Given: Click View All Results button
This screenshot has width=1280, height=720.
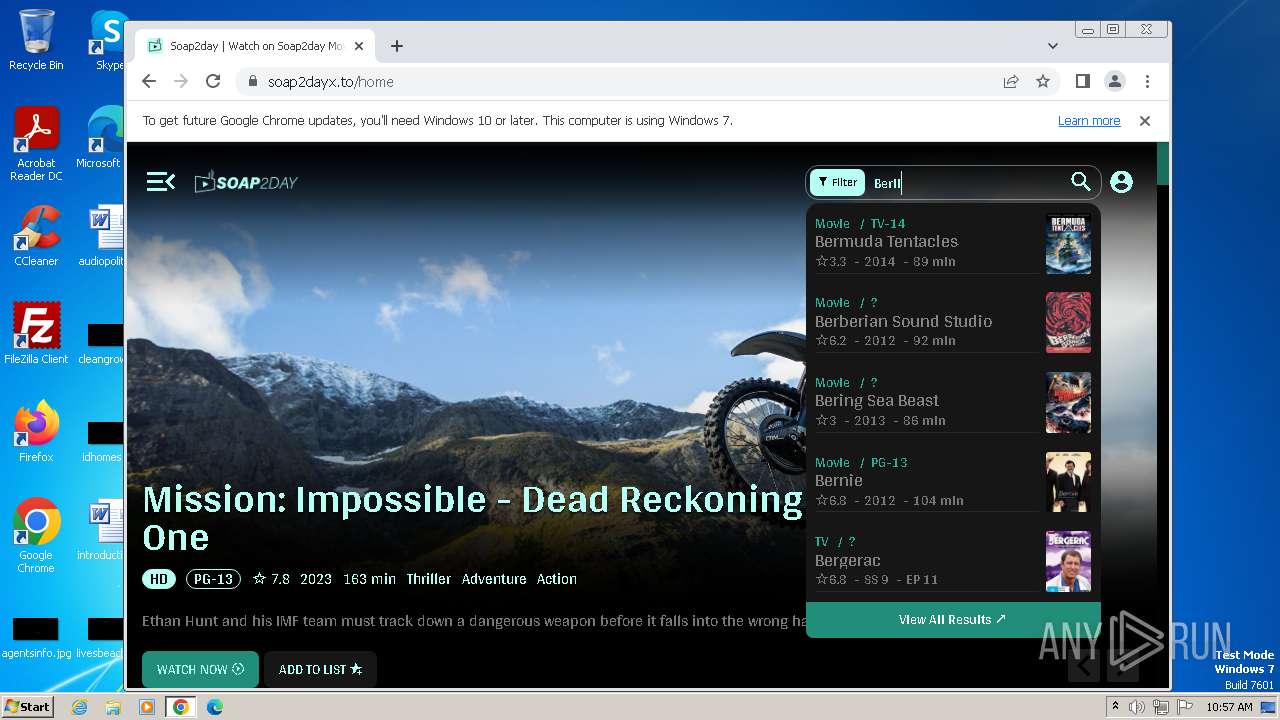Looking at the screenshot, I should point(953,620).
